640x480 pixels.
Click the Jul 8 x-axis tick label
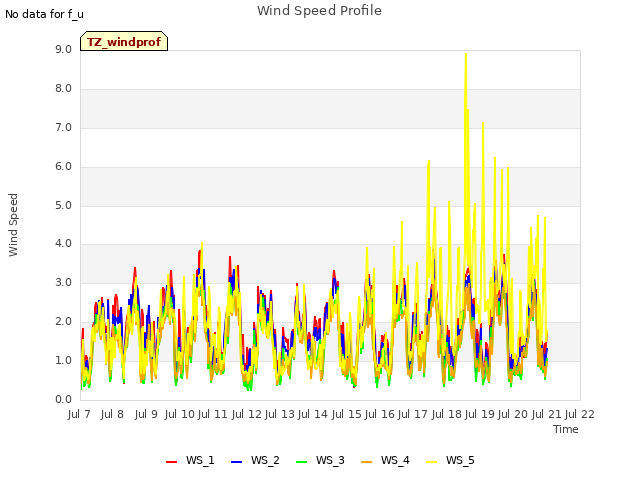pyautogui.click(x=112, y=414)
